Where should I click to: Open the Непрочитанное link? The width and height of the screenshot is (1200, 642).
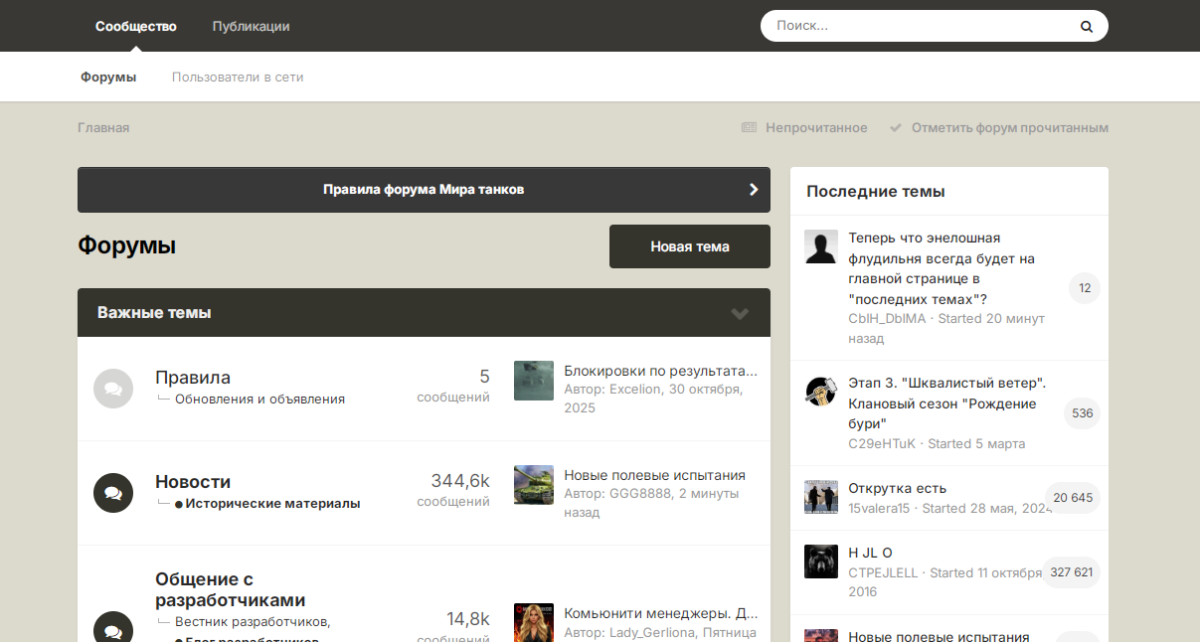pyautogui.click(x=817, y=128)
